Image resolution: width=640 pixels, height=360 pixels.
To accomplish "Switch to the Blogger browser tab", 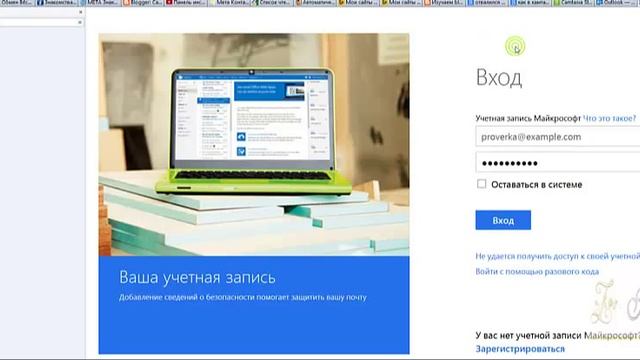I will pos(142,3).
